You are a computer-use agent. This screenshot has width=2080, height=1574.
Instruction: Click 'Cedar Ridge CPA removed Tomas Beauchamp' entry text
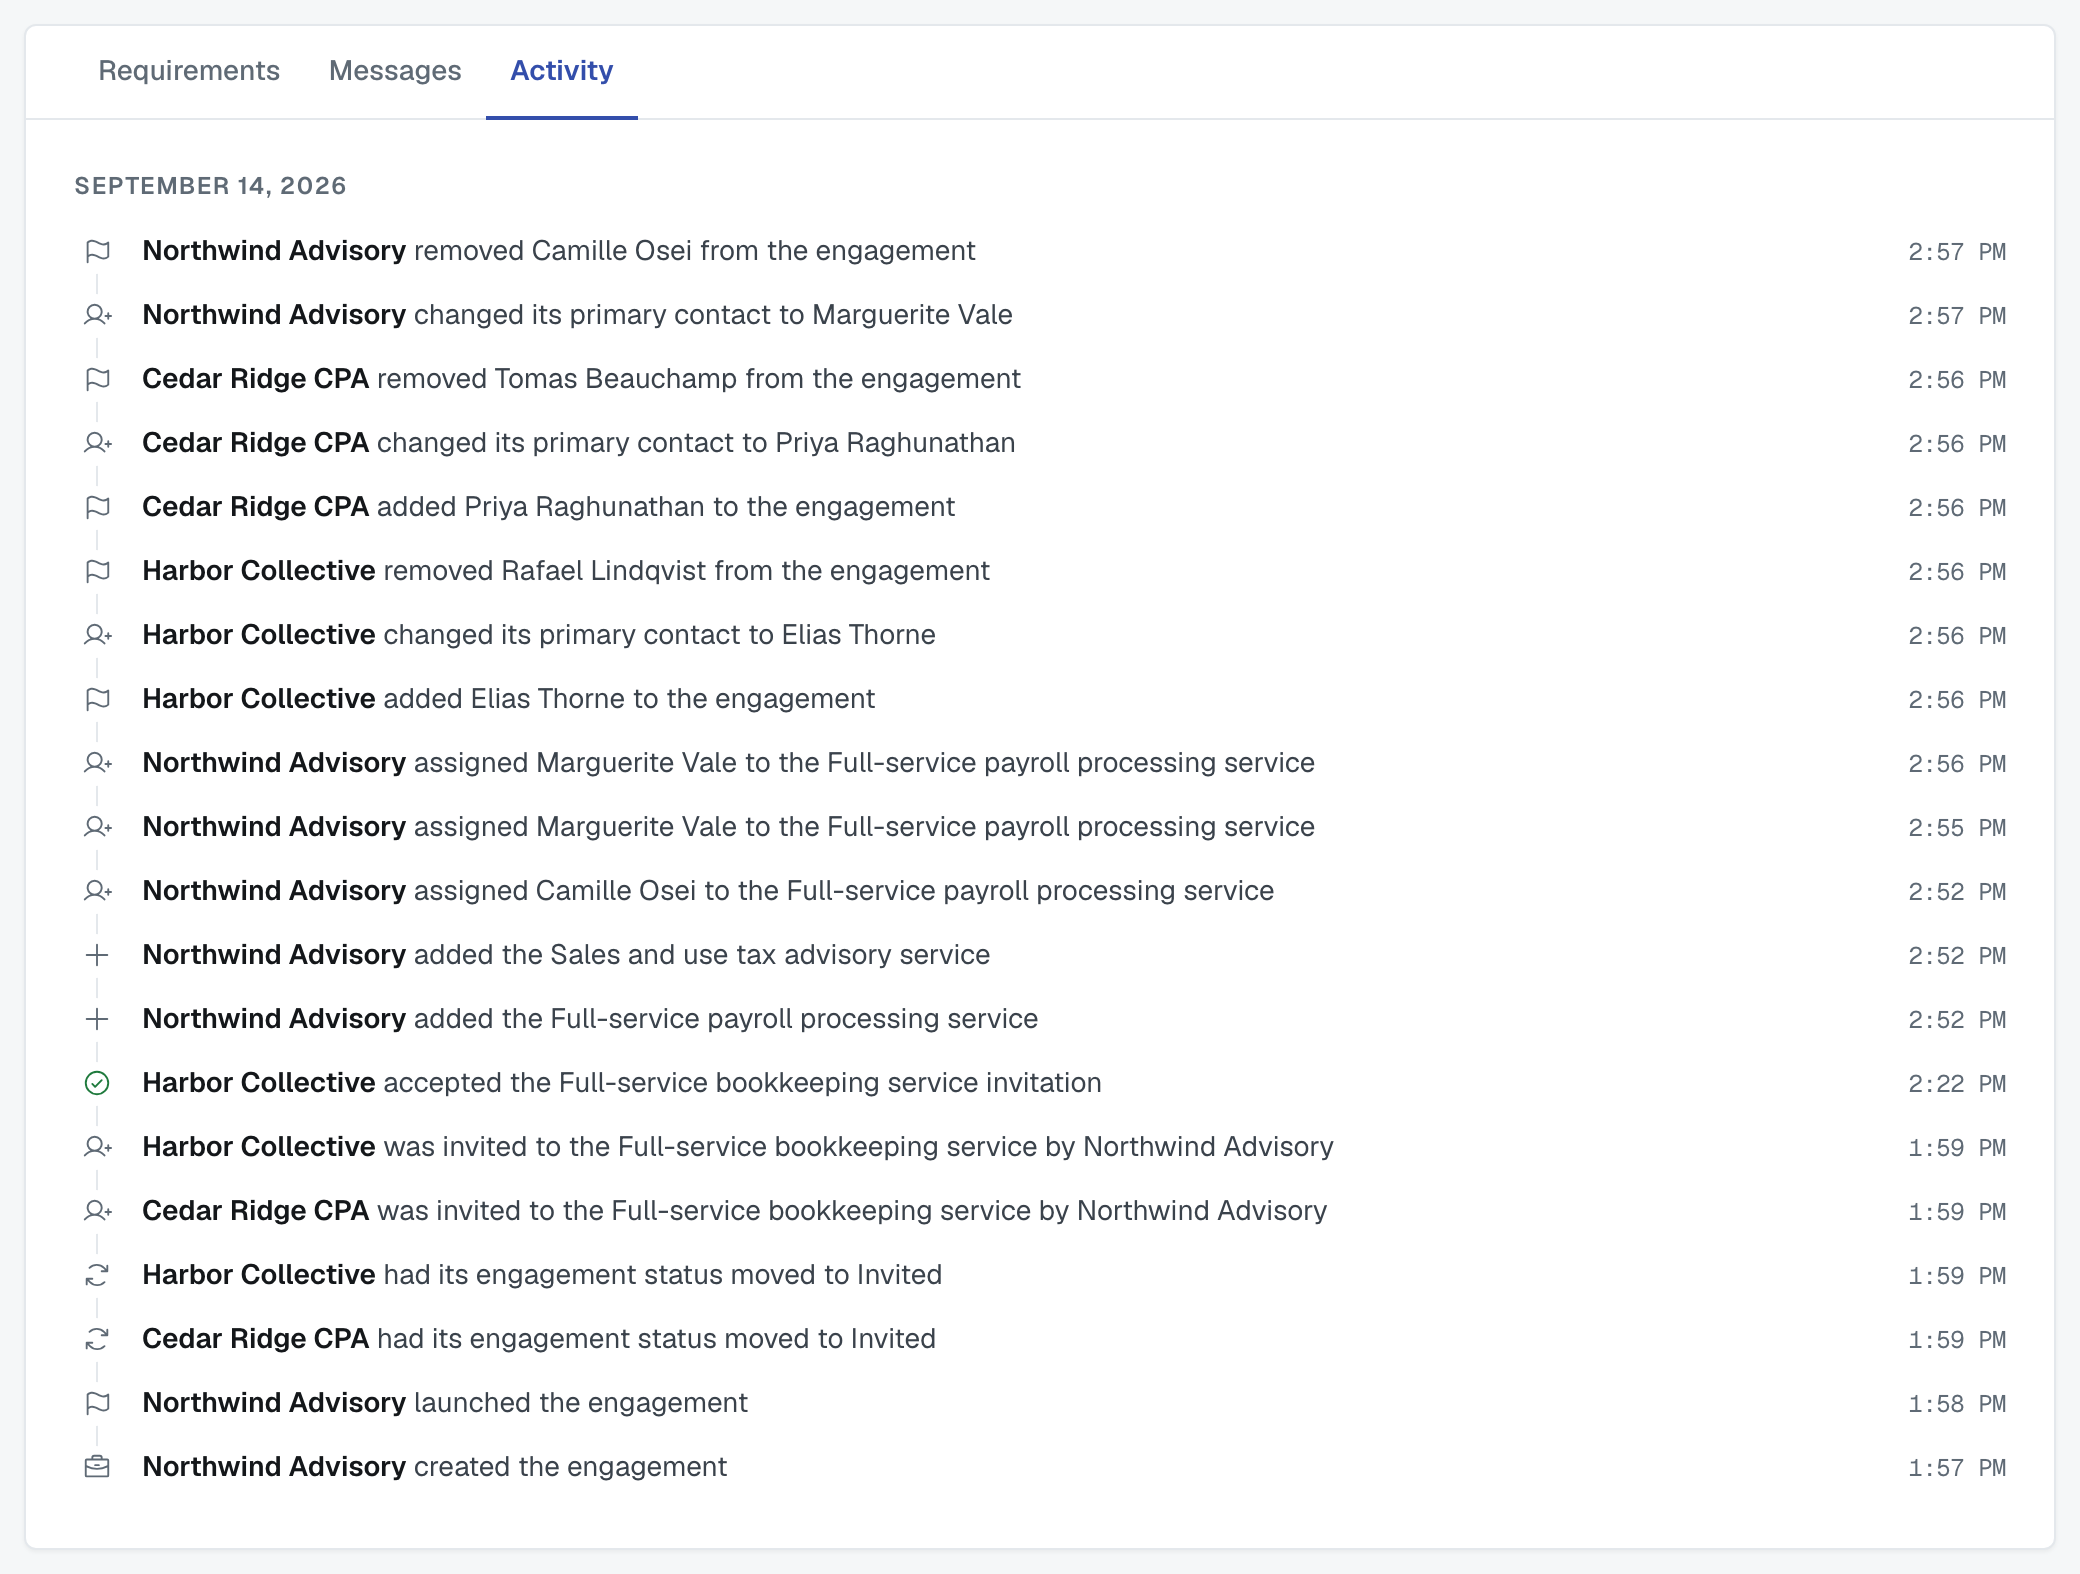point(581,379)
